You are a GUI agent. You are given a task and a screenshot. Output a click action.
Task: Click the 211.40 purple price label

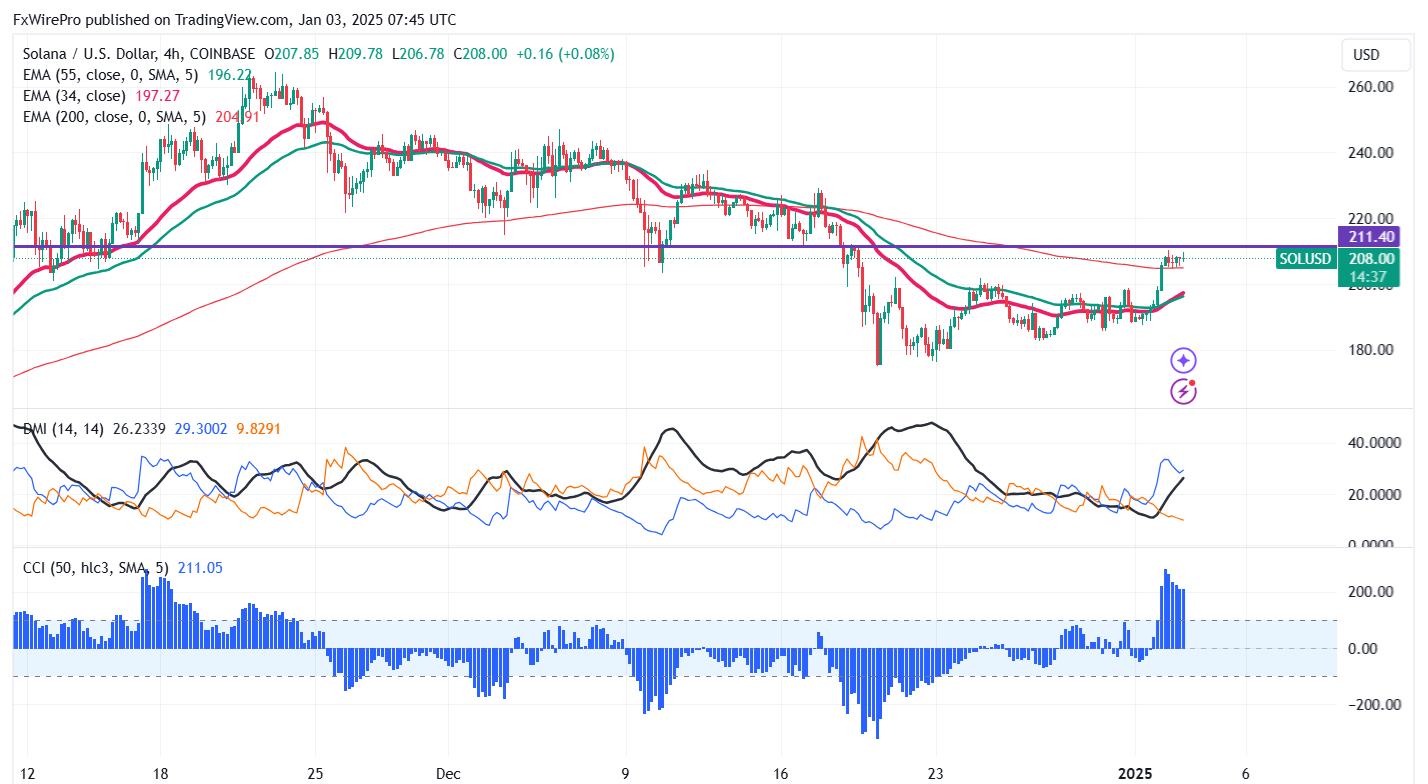tap(1368, 237)
